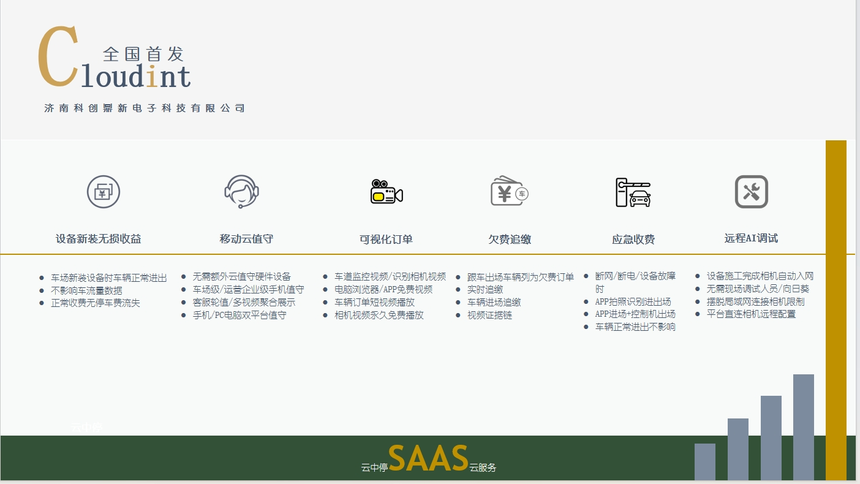Click the Cloudint logo
This screenshot has height=484, width=860.
pos(114,58)
